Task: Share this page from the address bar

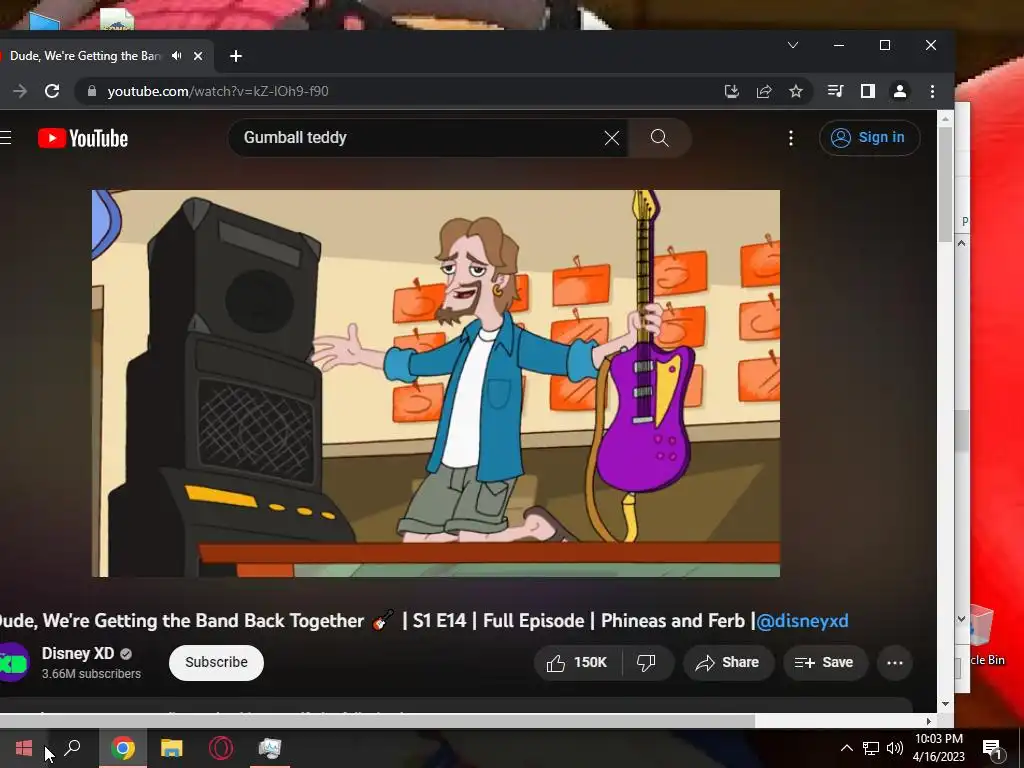Action: click(764, 91)
